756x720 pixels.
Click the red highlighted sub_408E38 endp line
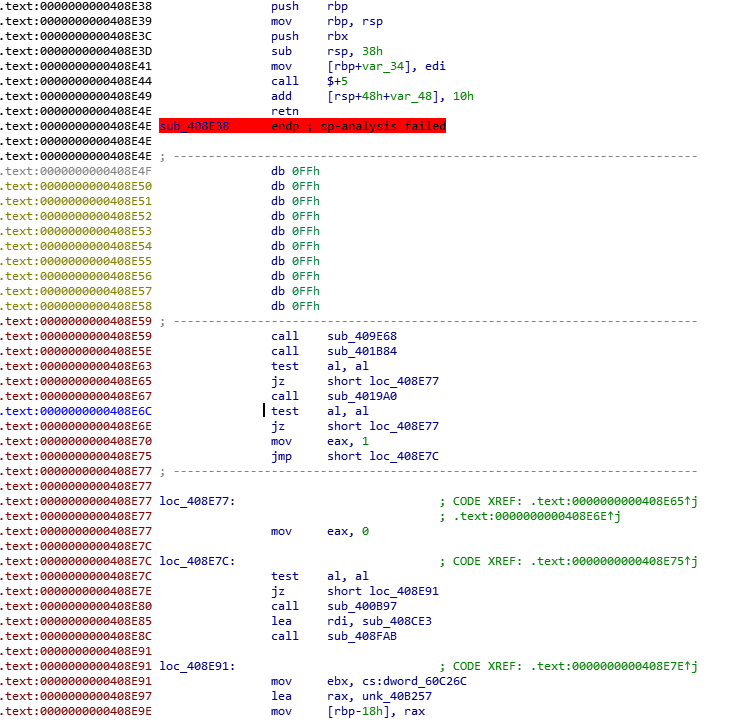point(302,126)
